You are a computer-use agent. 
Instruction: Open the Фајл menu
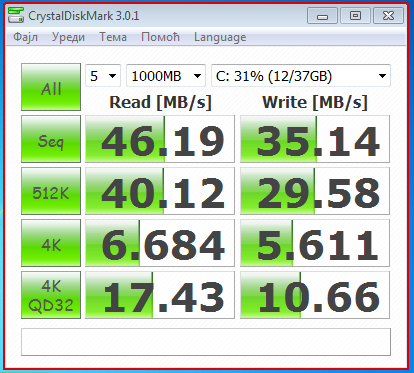point(25,37)
